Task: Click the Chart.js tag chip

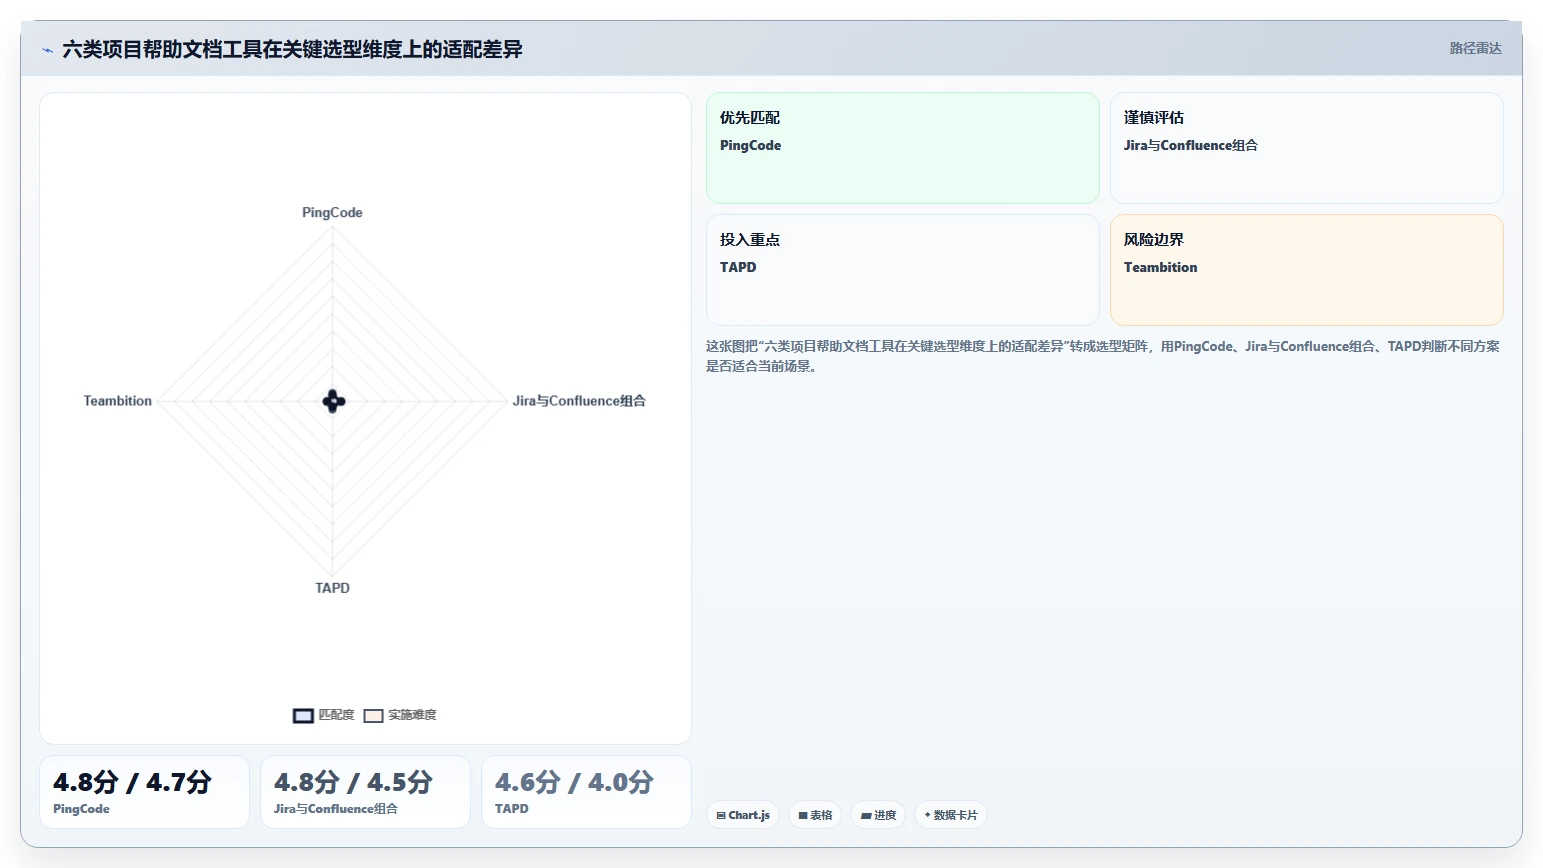Action: (743, 815)
